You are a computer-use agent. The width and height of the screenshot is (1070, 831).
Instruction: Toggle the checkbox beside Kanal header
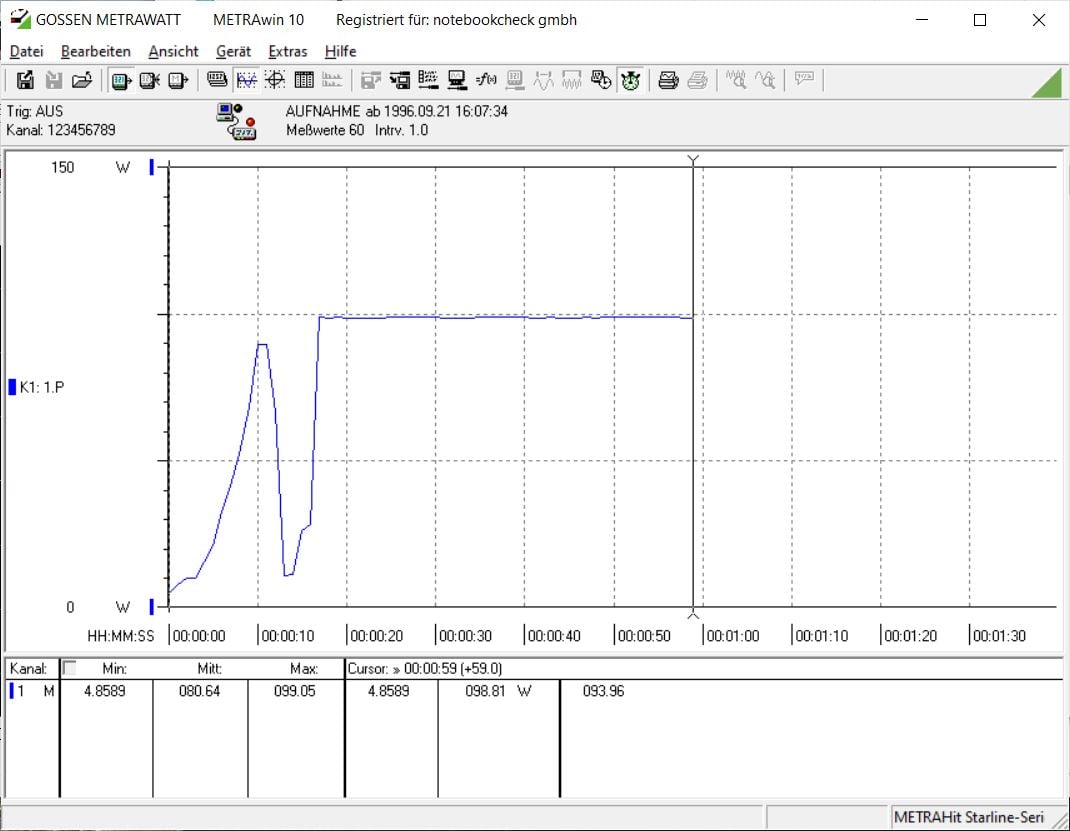(69, 668)
